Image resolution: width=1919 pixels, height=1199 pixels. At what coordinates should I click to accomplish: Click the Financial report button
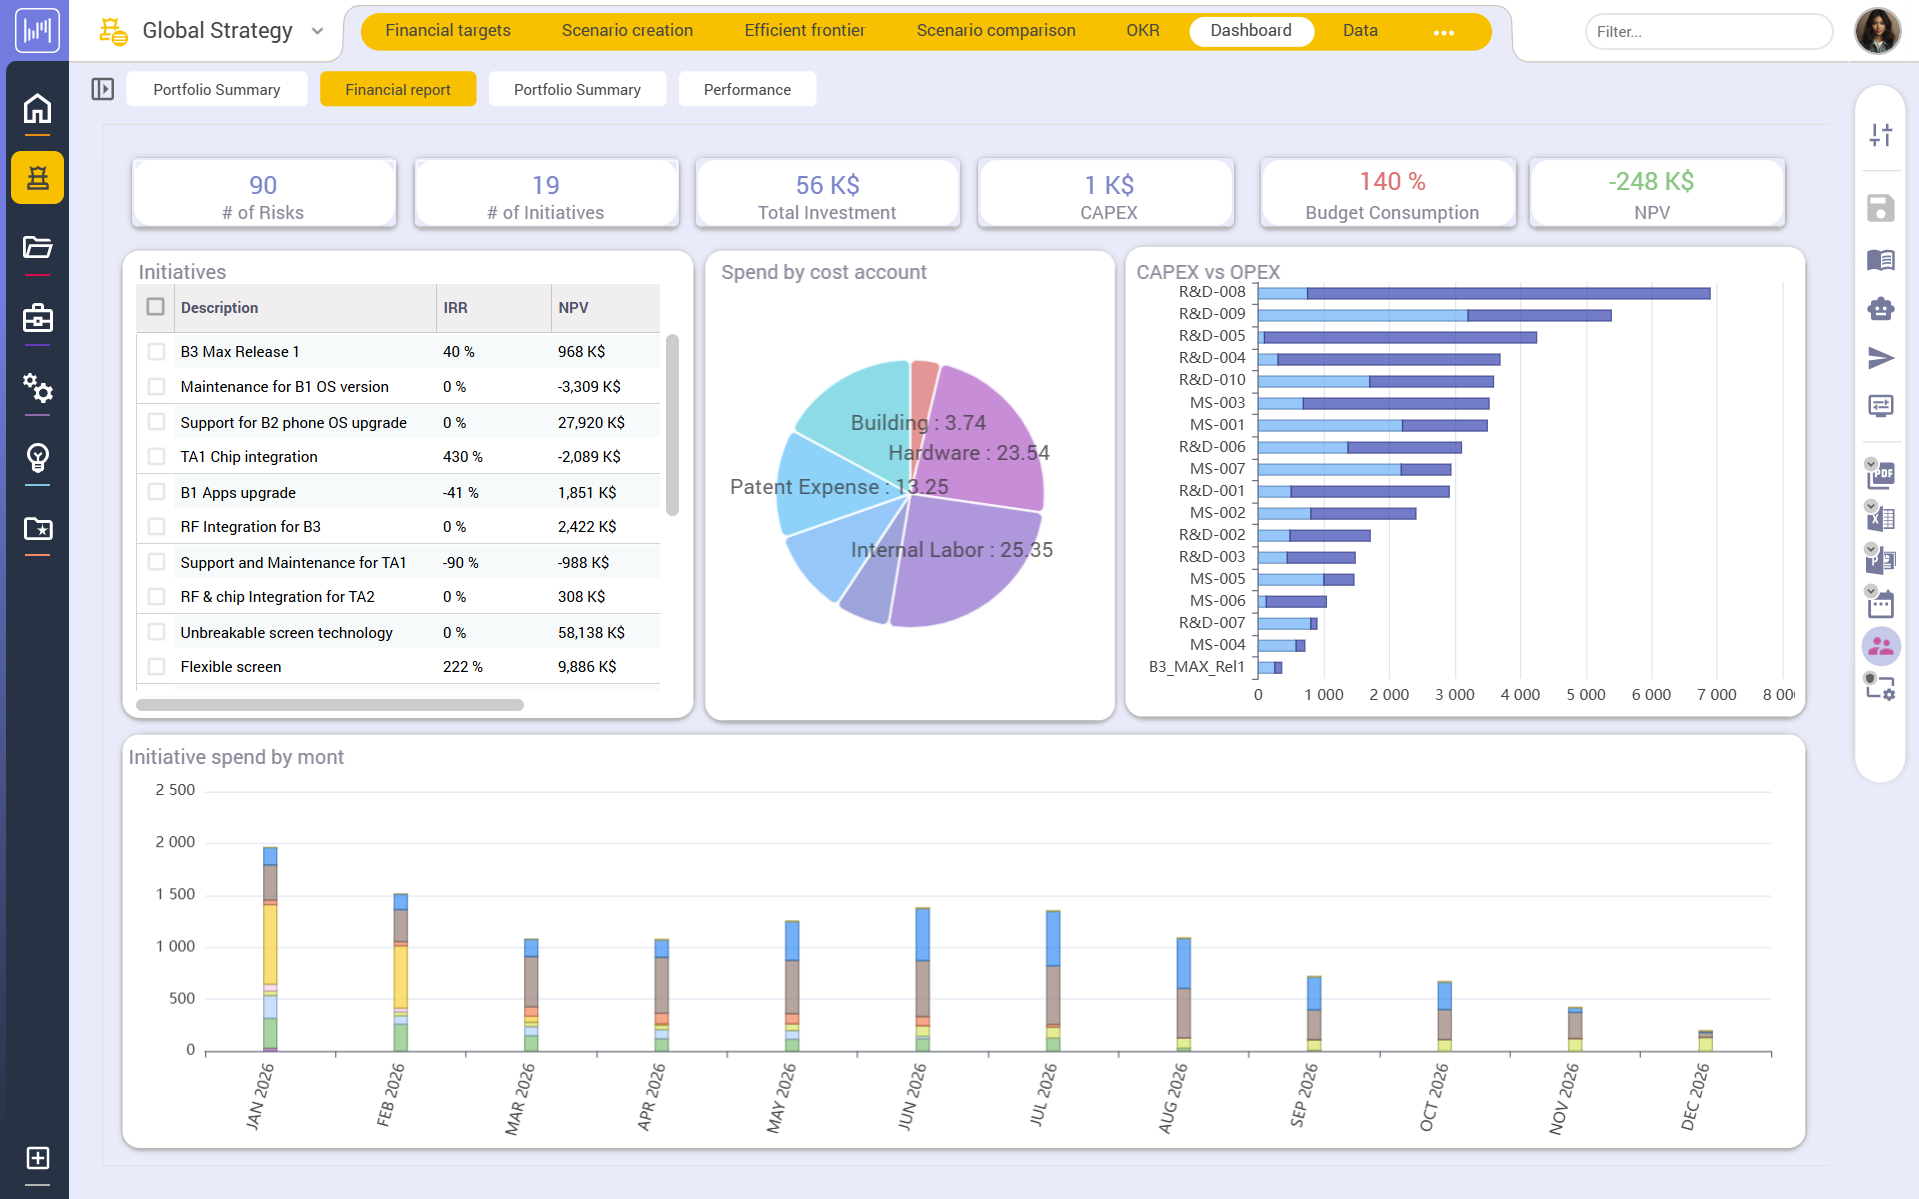pos(398,89)
